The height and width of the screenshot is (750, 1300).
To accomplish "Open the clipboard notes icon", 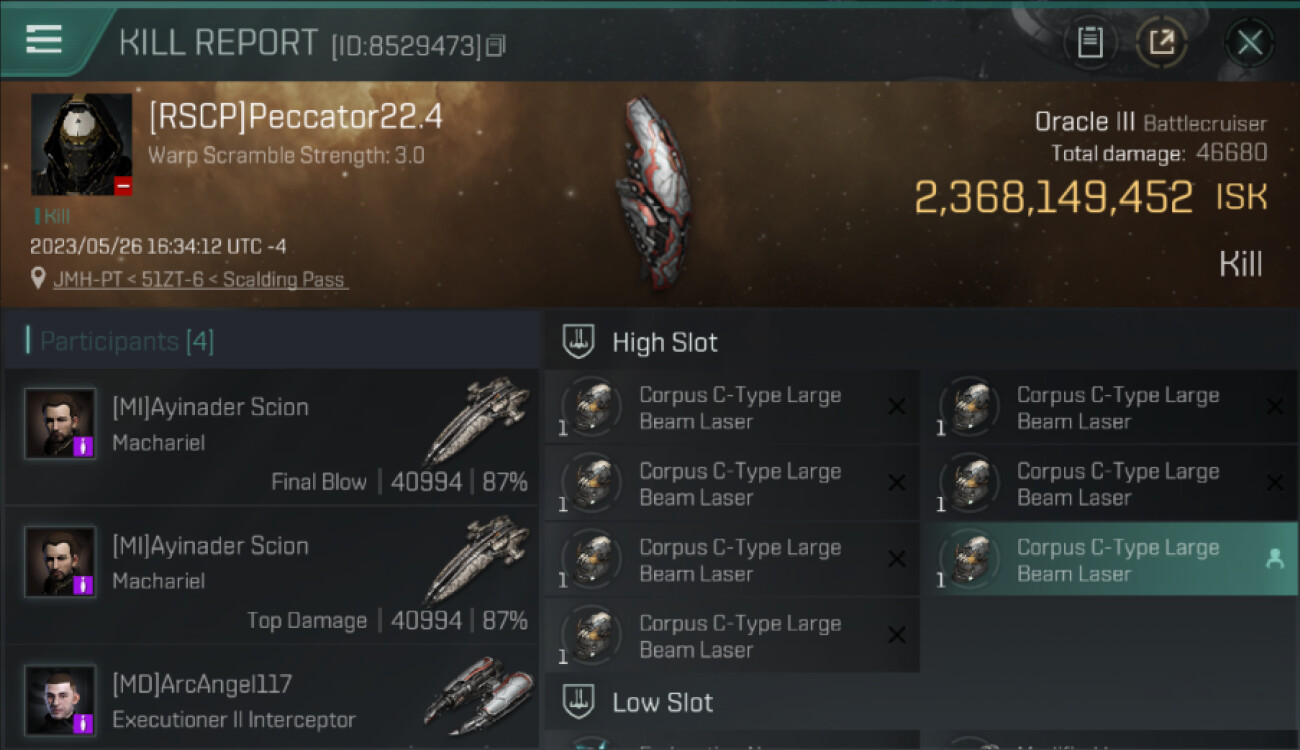I will 1090,43.
